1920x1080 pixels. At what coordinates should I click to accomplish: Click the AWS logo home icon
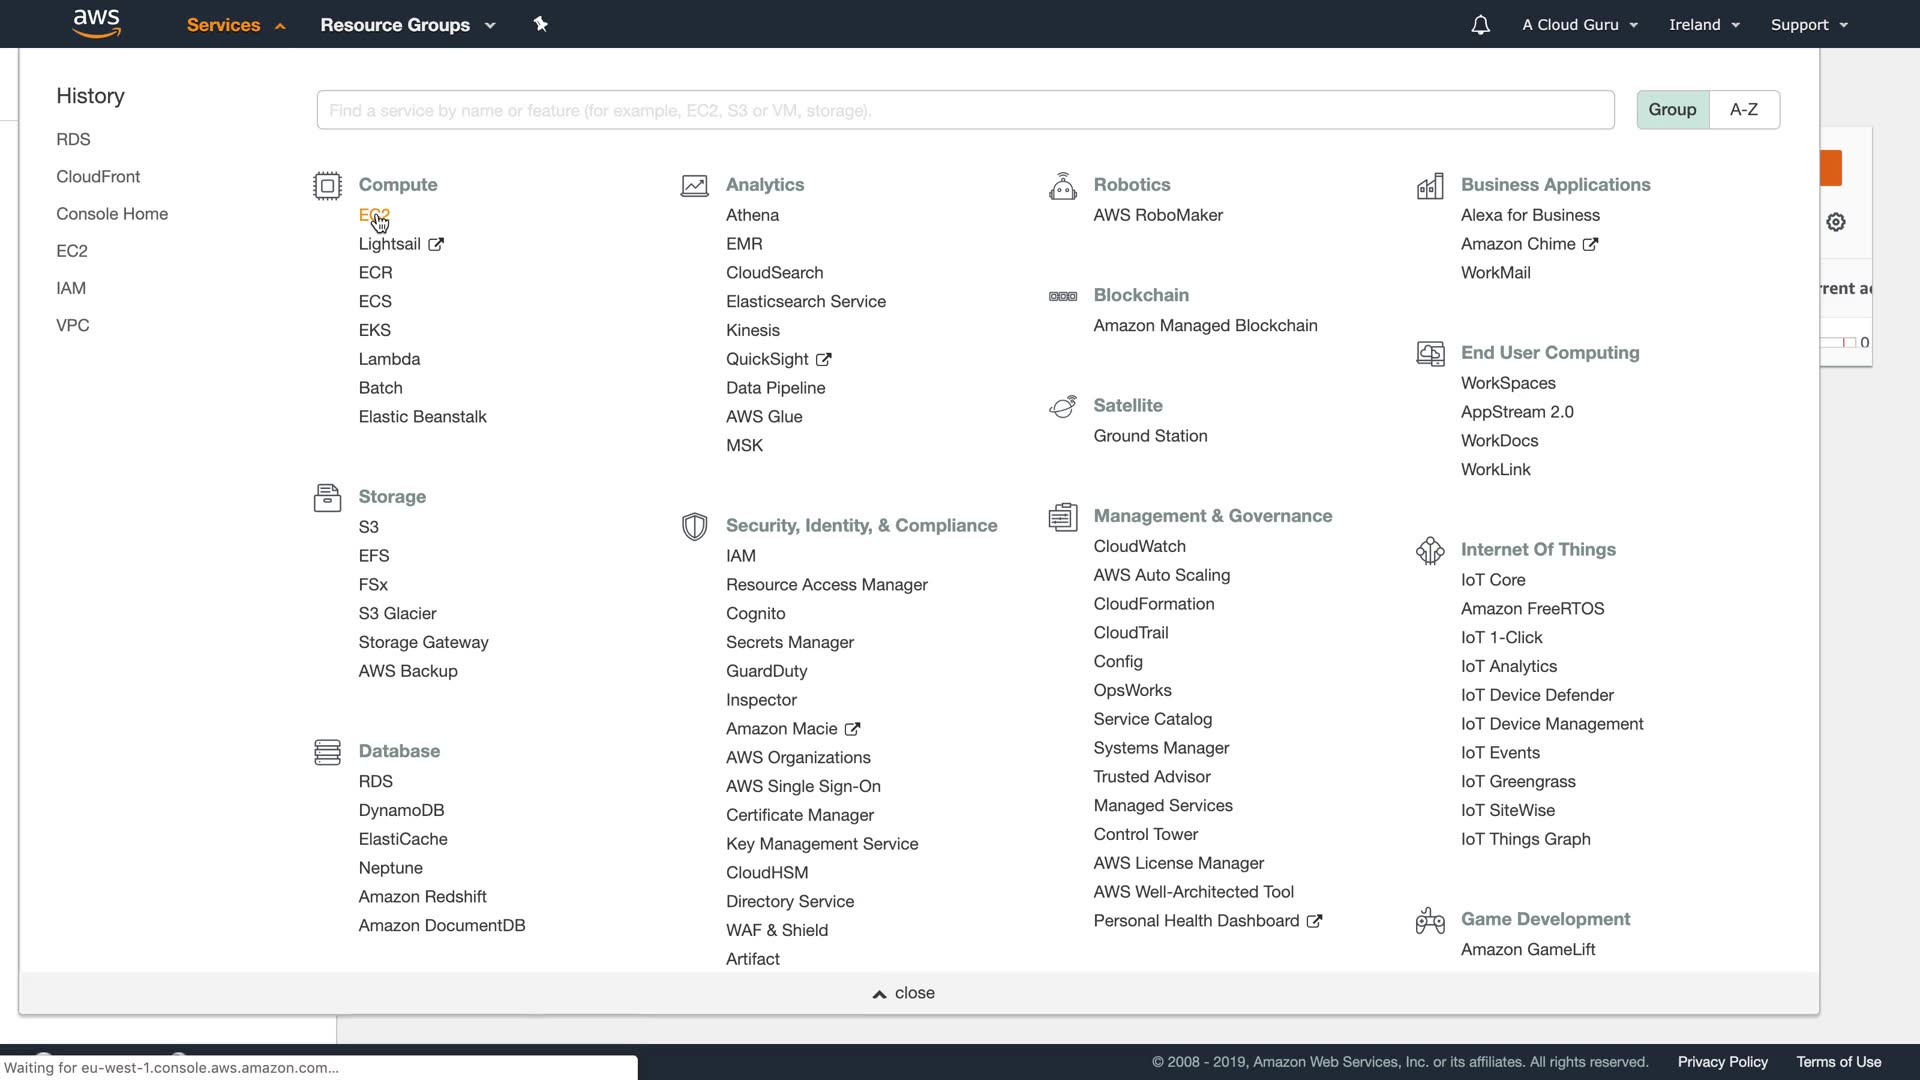click(97, 24)
